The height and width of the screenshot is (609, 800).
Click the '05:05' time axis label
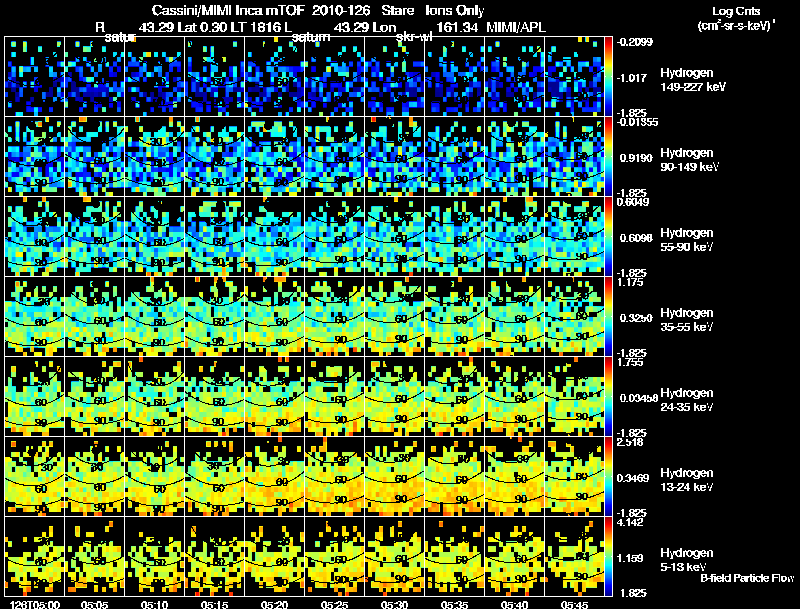click(94, 604)
